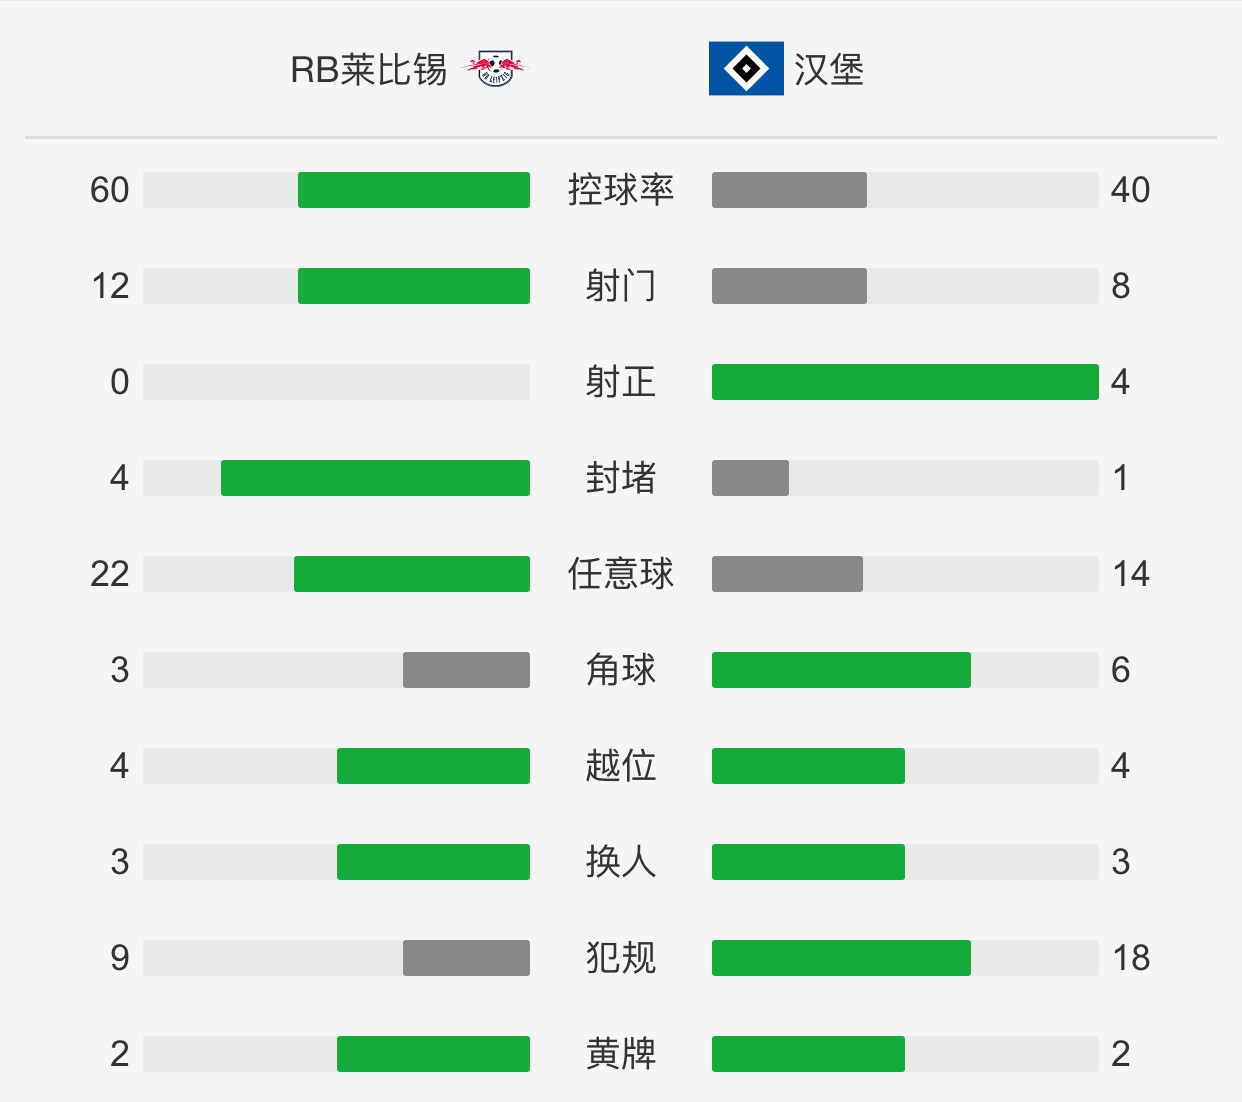This screenshot has width=1242, height=1102.
Task: Click RB Leipzig's green possession bar
Action: point(414,190)
